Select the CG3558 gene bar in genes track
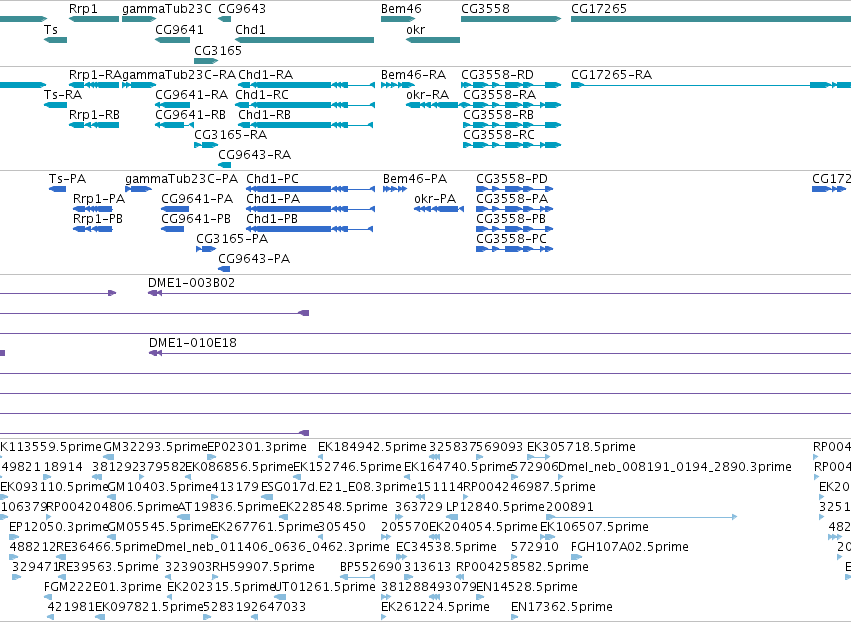 [511, 19]
